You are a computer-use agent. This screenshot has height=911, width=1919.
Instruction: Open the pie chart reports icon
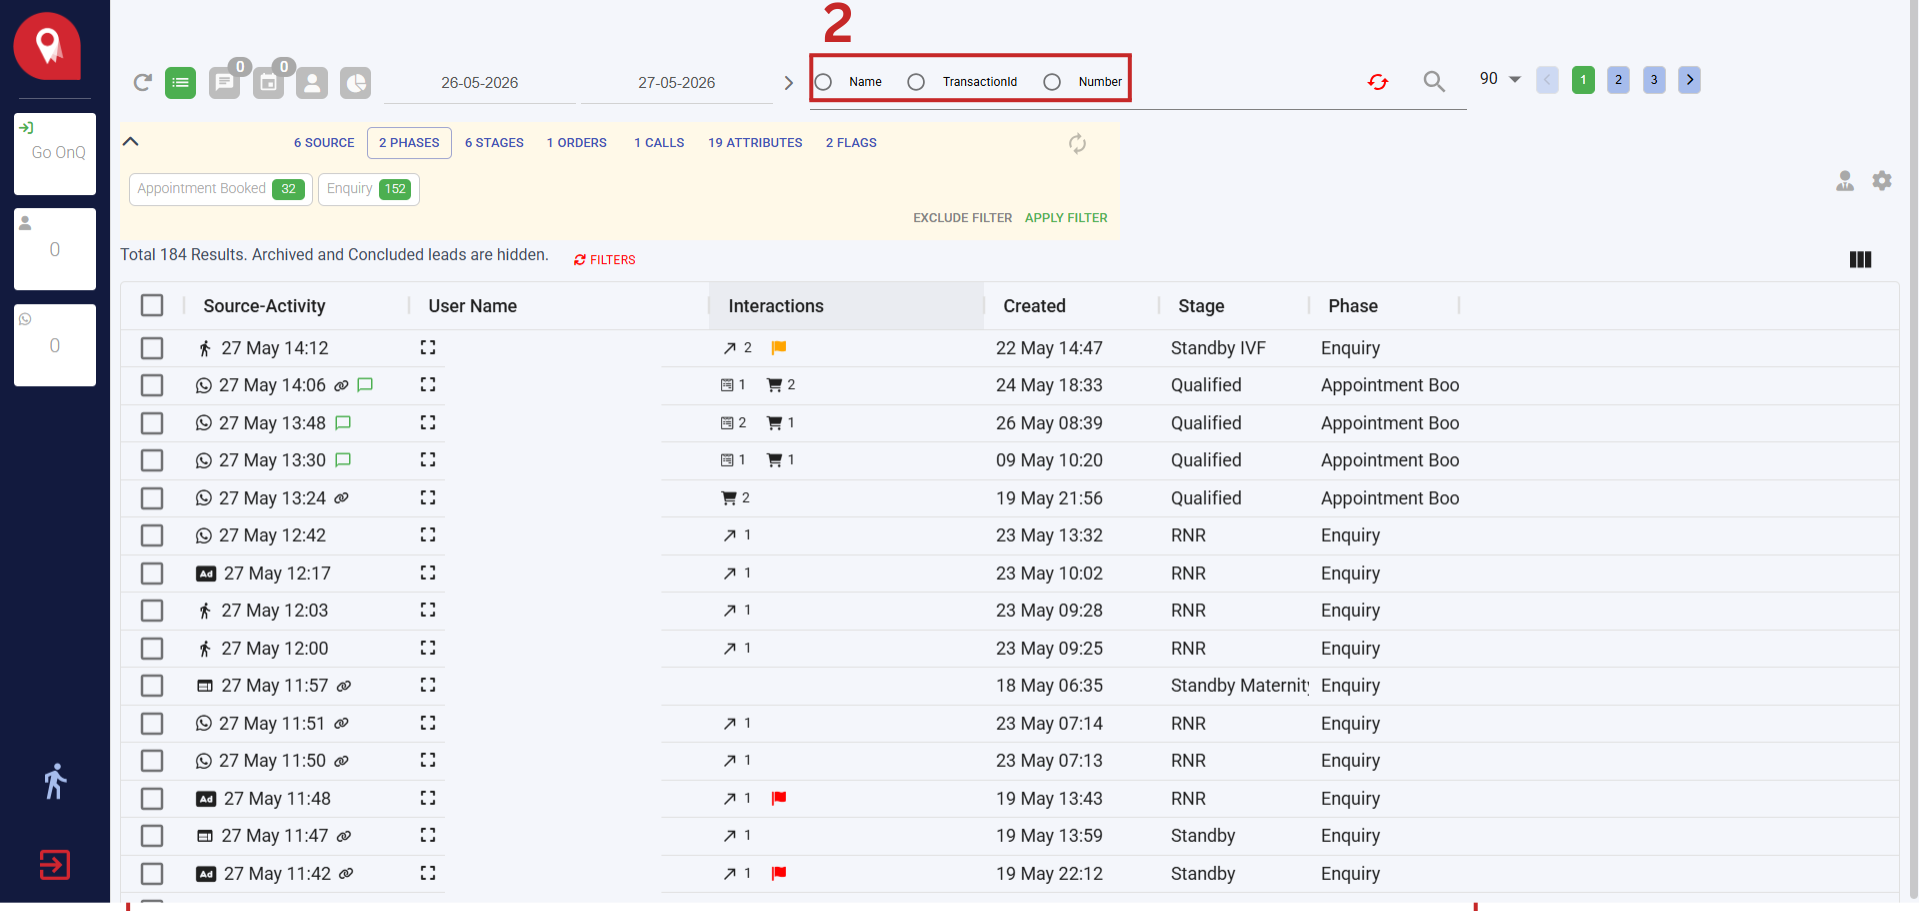(x=355, y=82)
